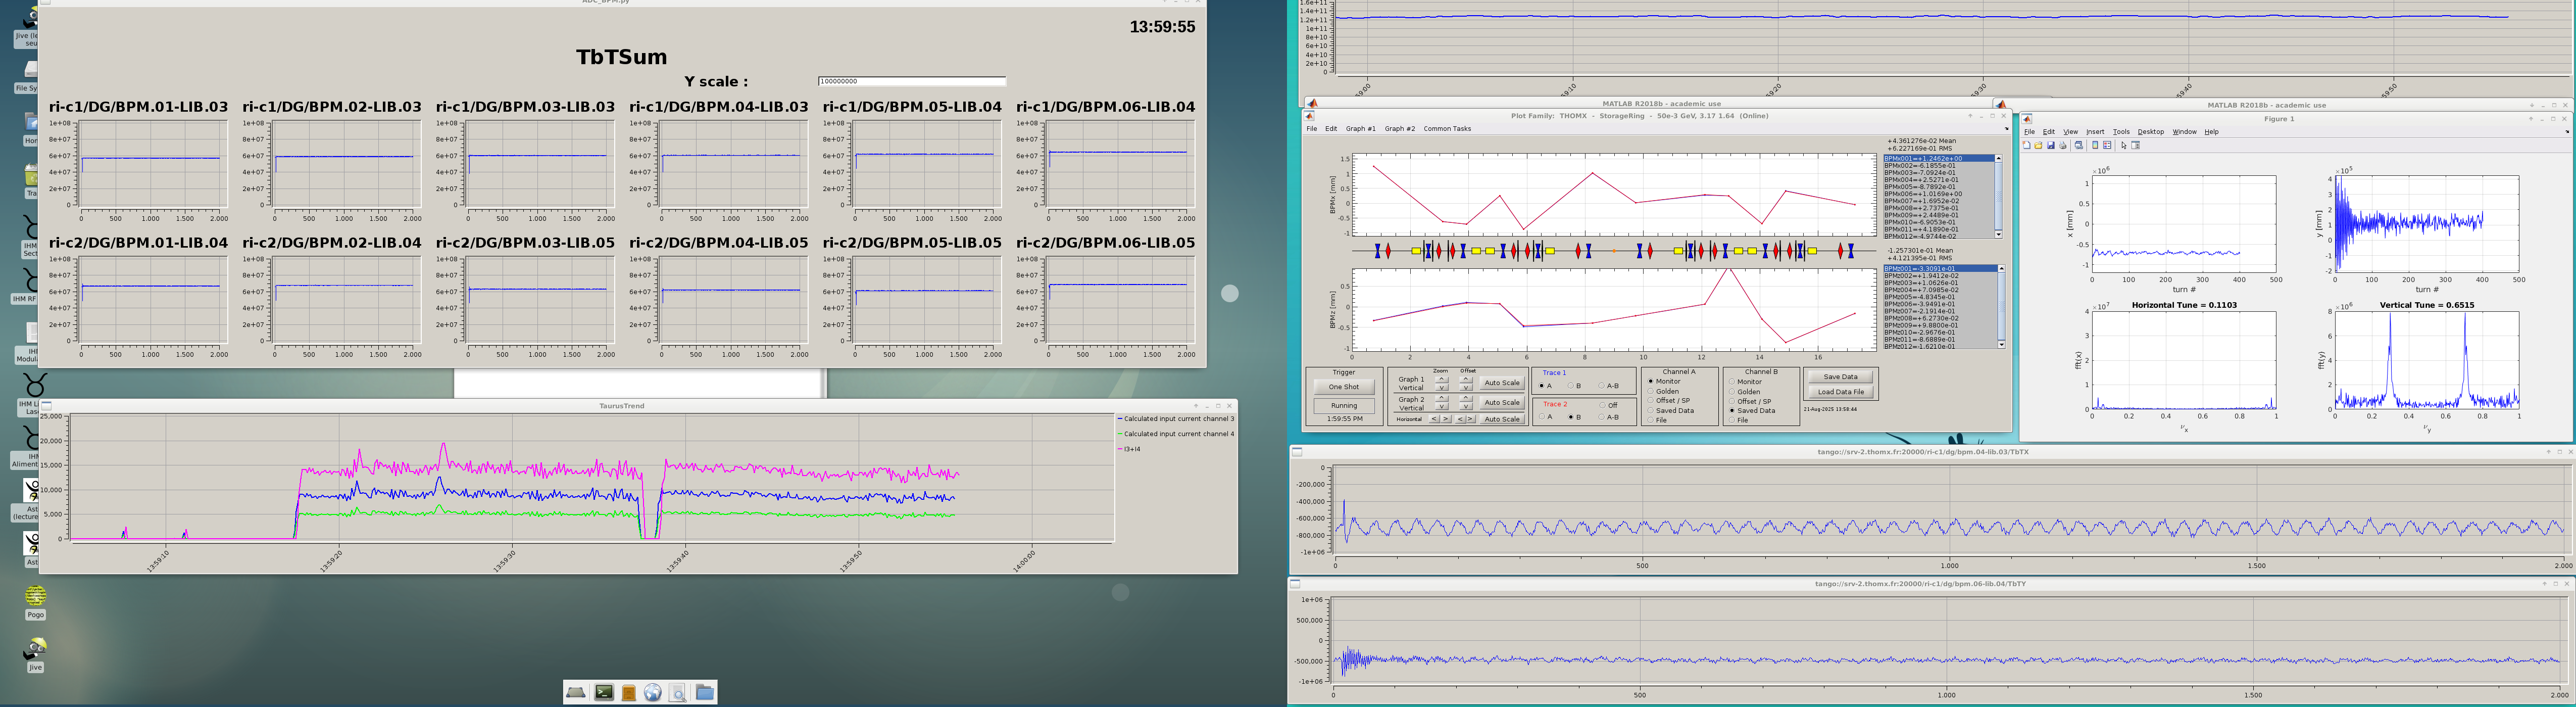Image resolution: width=2576 pixels, height=707 pixels.
Task: Switch Channel B to File
Action: [x=1732, y=421]
